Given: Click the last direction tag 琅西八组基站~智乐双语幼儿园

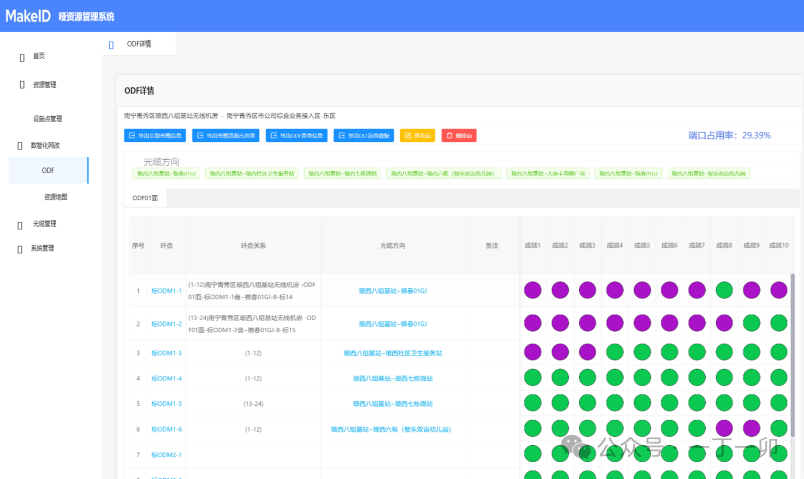Looking at the screenshot, I should point(709,173).
